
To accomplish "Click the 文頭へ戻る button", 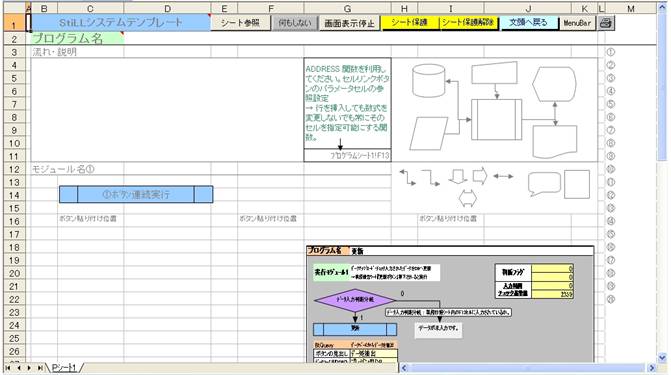I will pos(528,23).
